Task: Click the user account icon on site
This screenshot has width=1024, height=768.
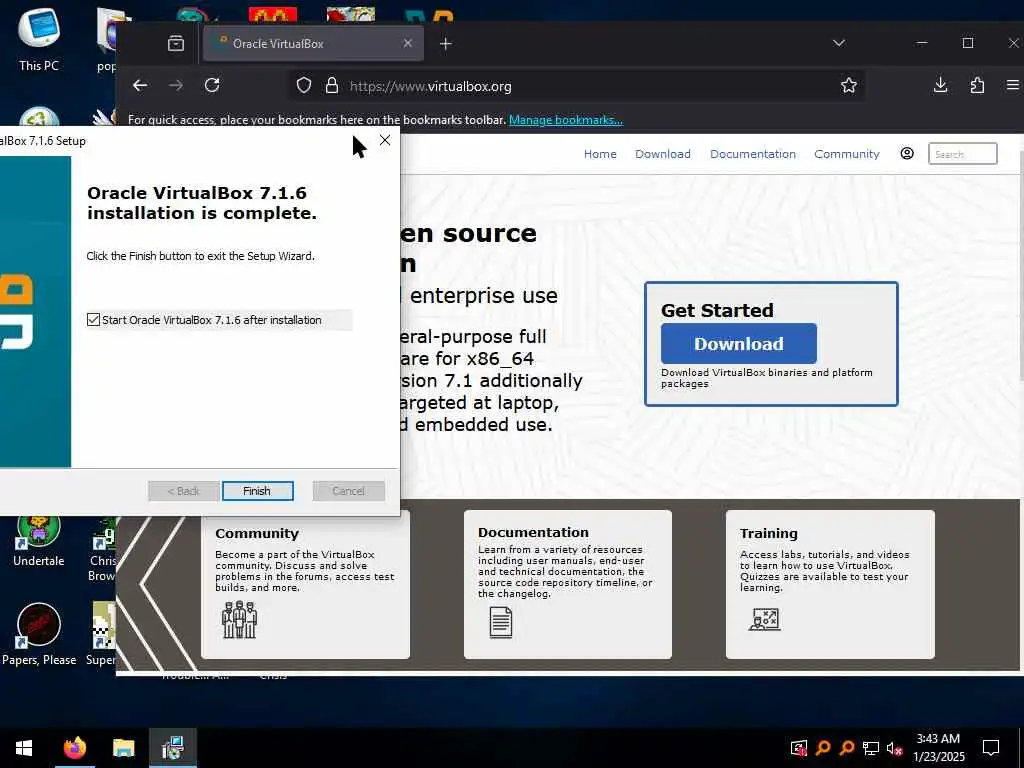Action: pyautogui.click(x=906, y=153)
